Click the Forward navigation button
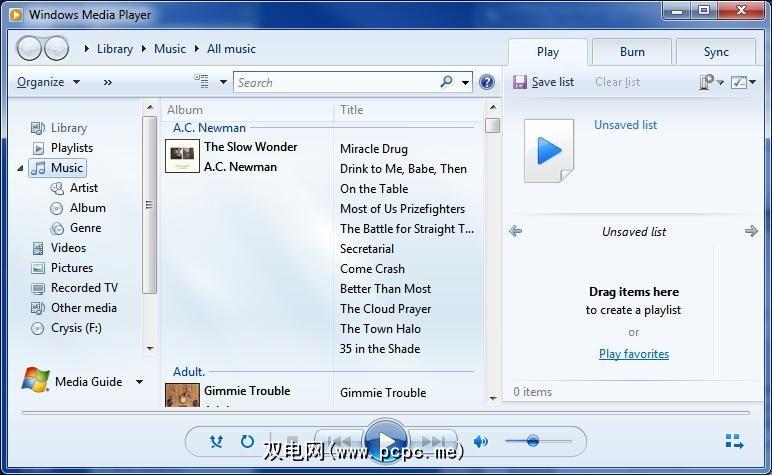The width and height of the screenshot is (772, 475). 56,49
